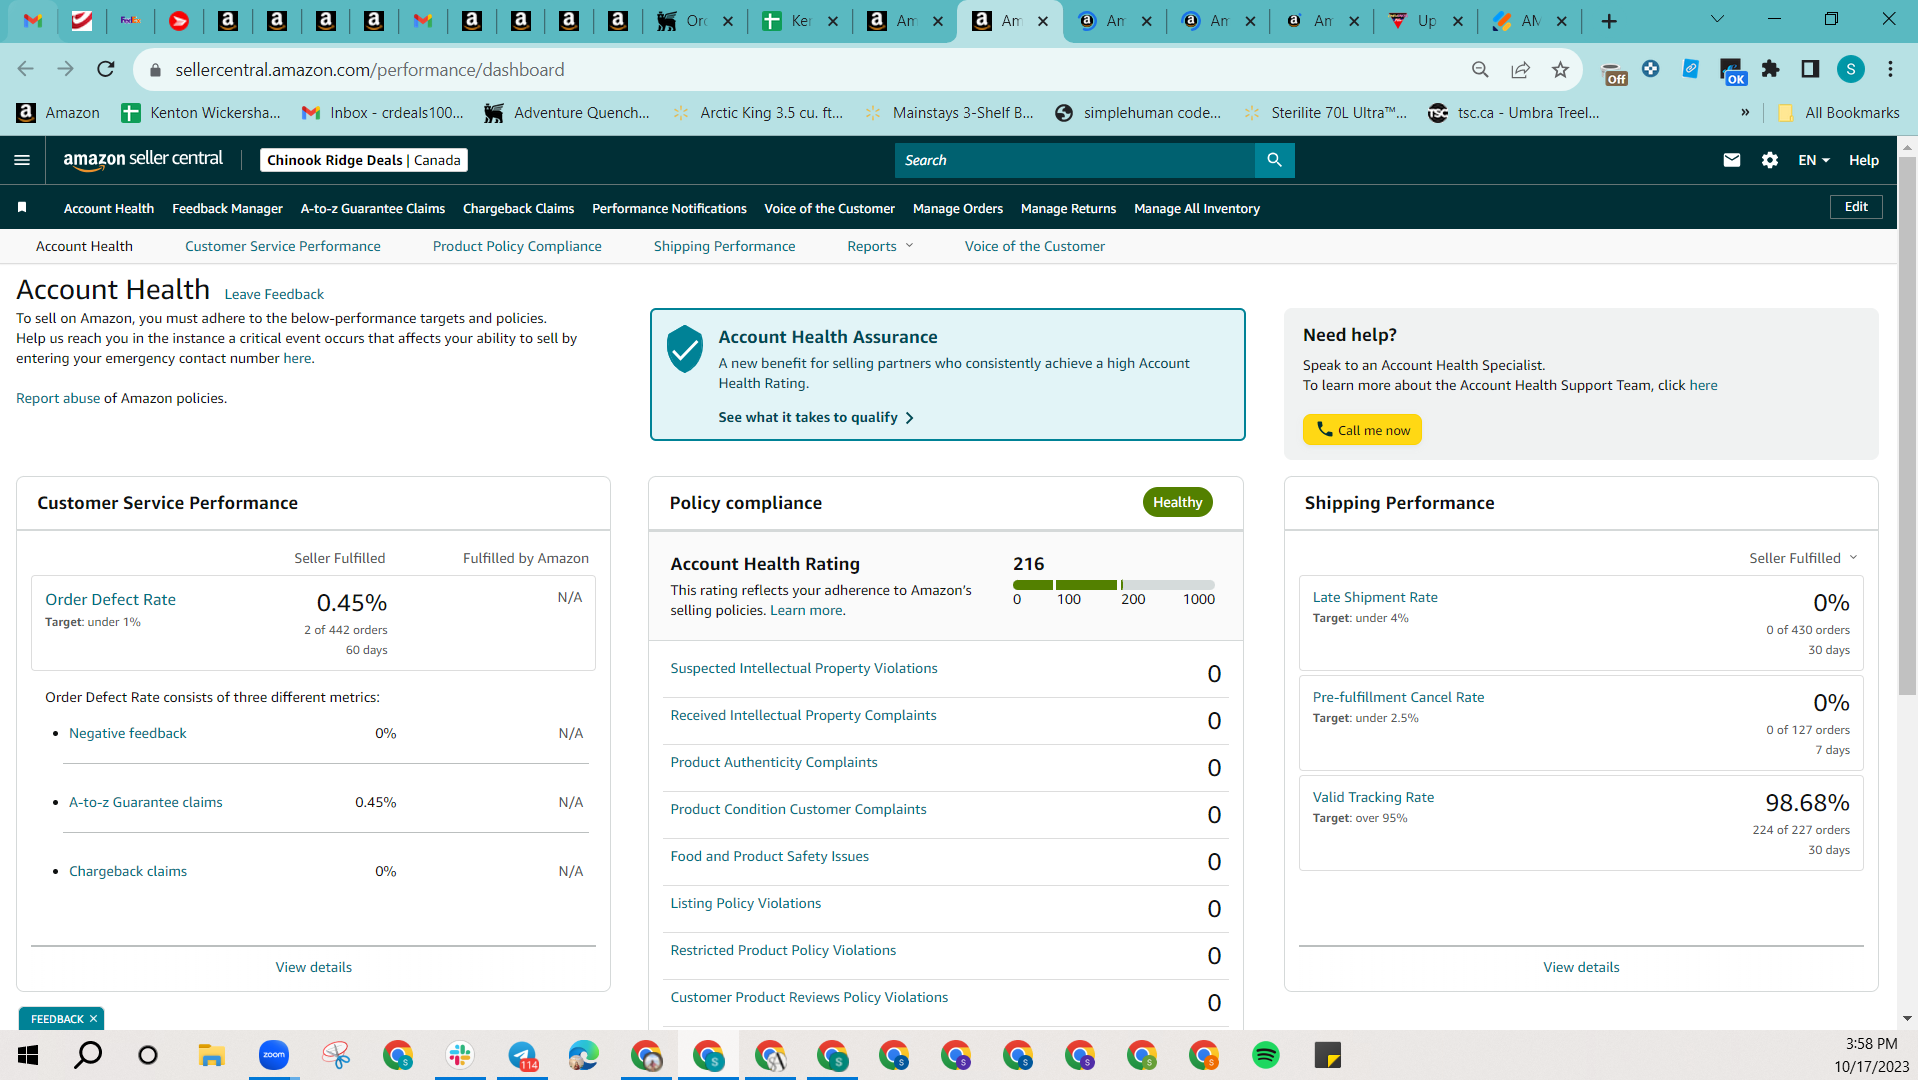1918x1080 pixels.
Task: Reload the page with the browser refresh icon
Action: click(x=106, y=69)
